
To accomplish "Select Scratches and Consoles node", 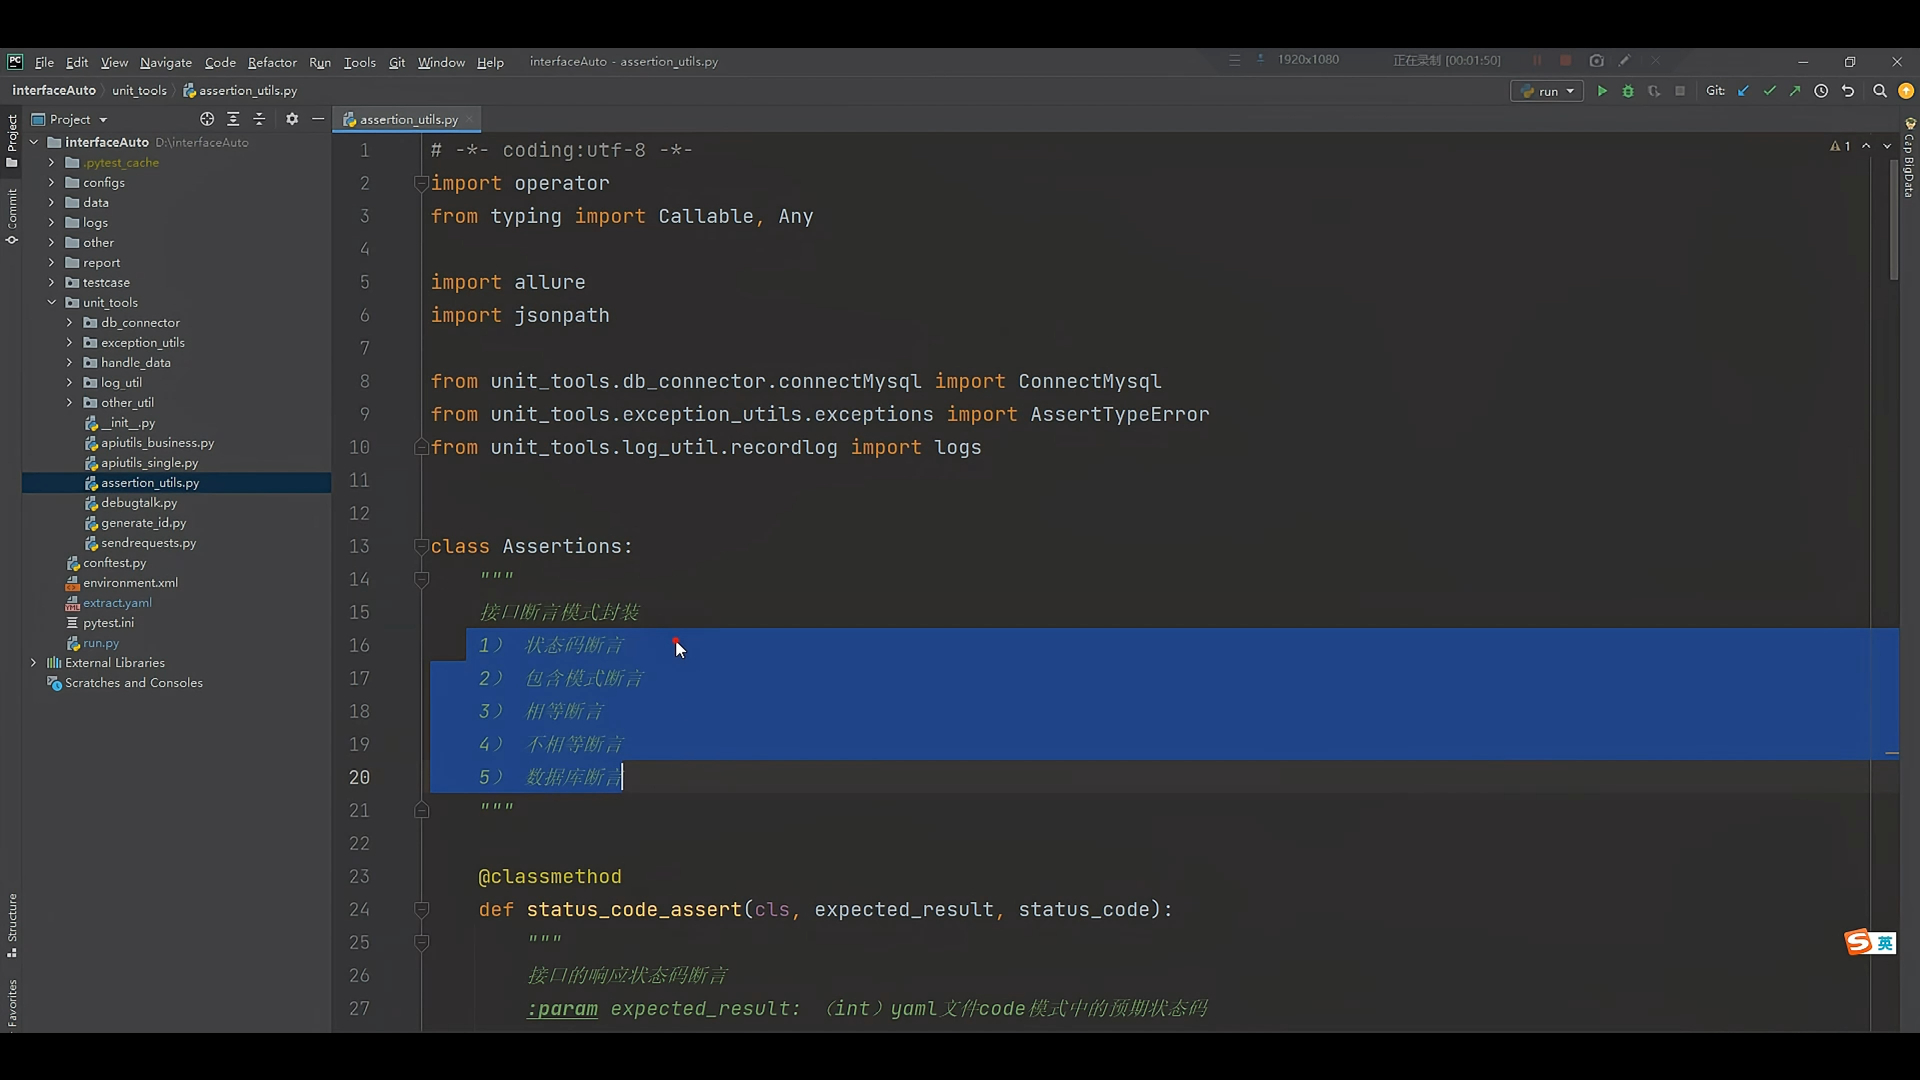I will (x=133, y=682).
